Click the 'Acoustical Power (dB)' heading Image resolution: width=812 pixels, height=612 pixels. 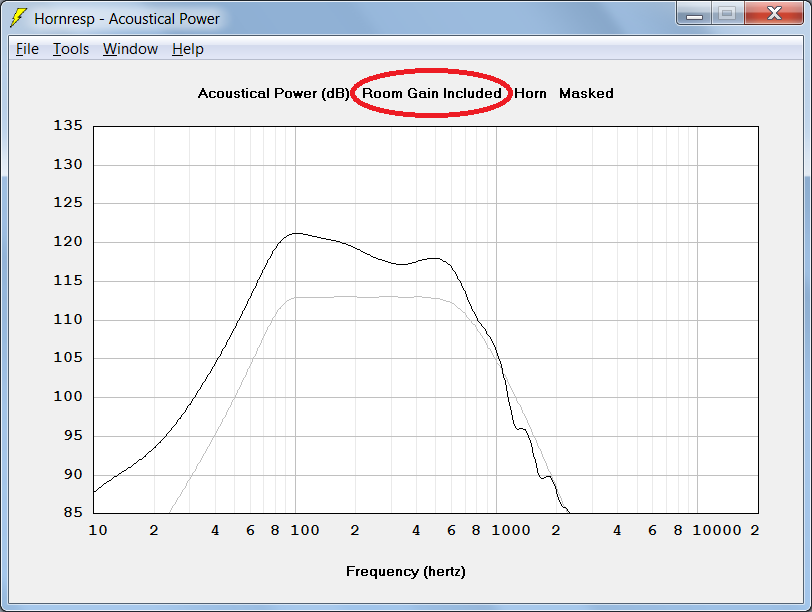click(x=274, y=93)
